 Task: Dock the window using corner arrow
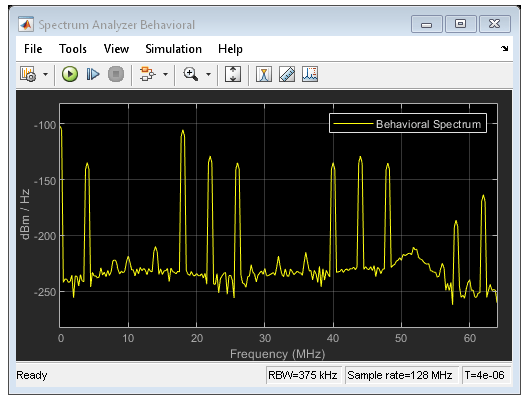coord(504,49)
